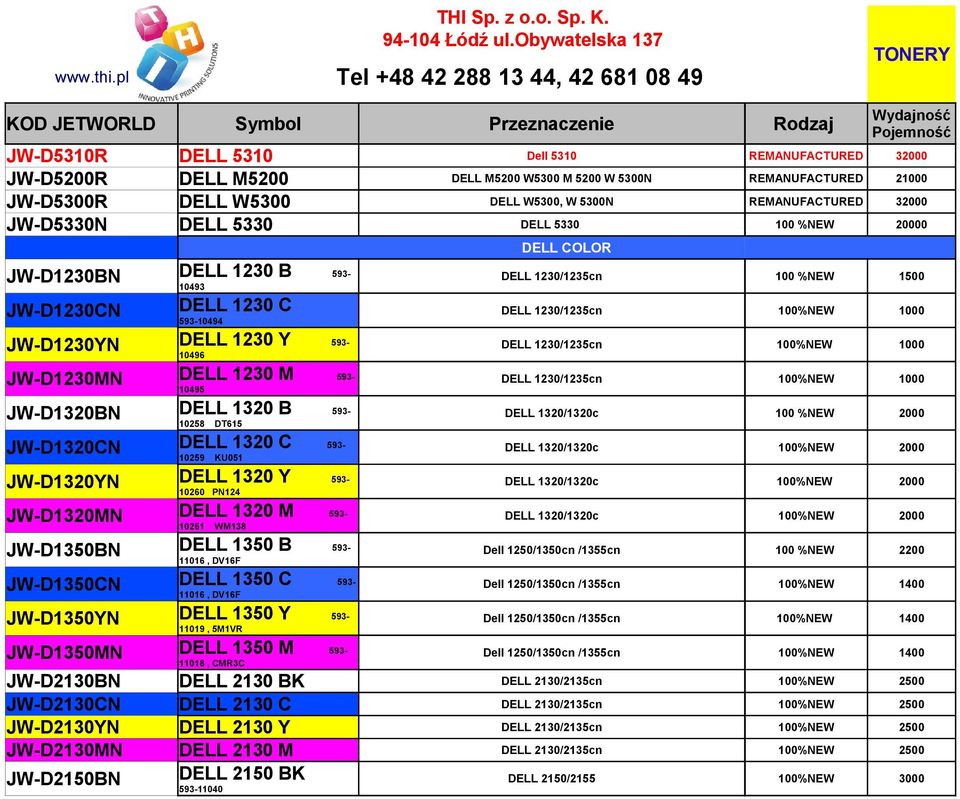Click the DELL 2130 Y symbol cell

coord(268,727)
